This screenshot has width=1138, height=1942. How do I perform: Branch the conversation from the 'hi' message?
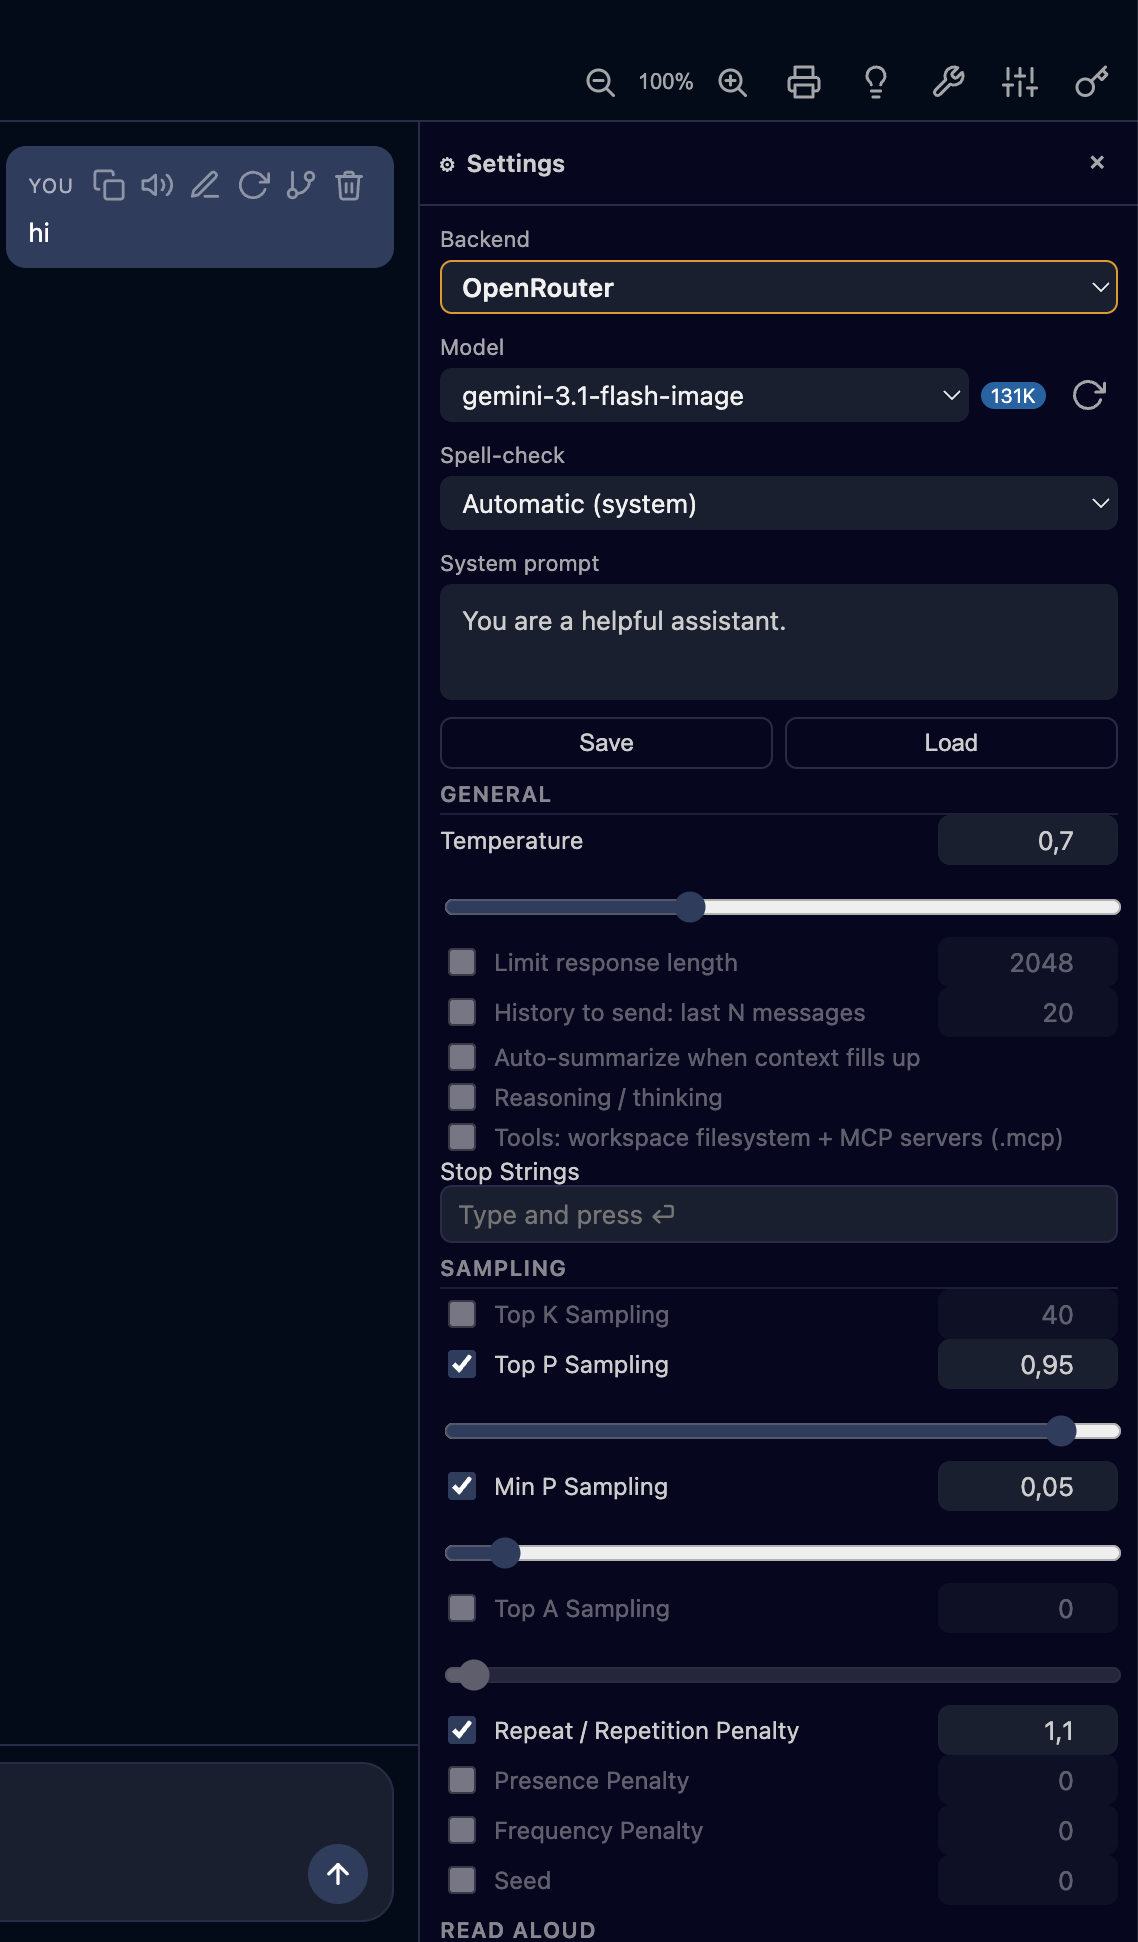(301, 185)
